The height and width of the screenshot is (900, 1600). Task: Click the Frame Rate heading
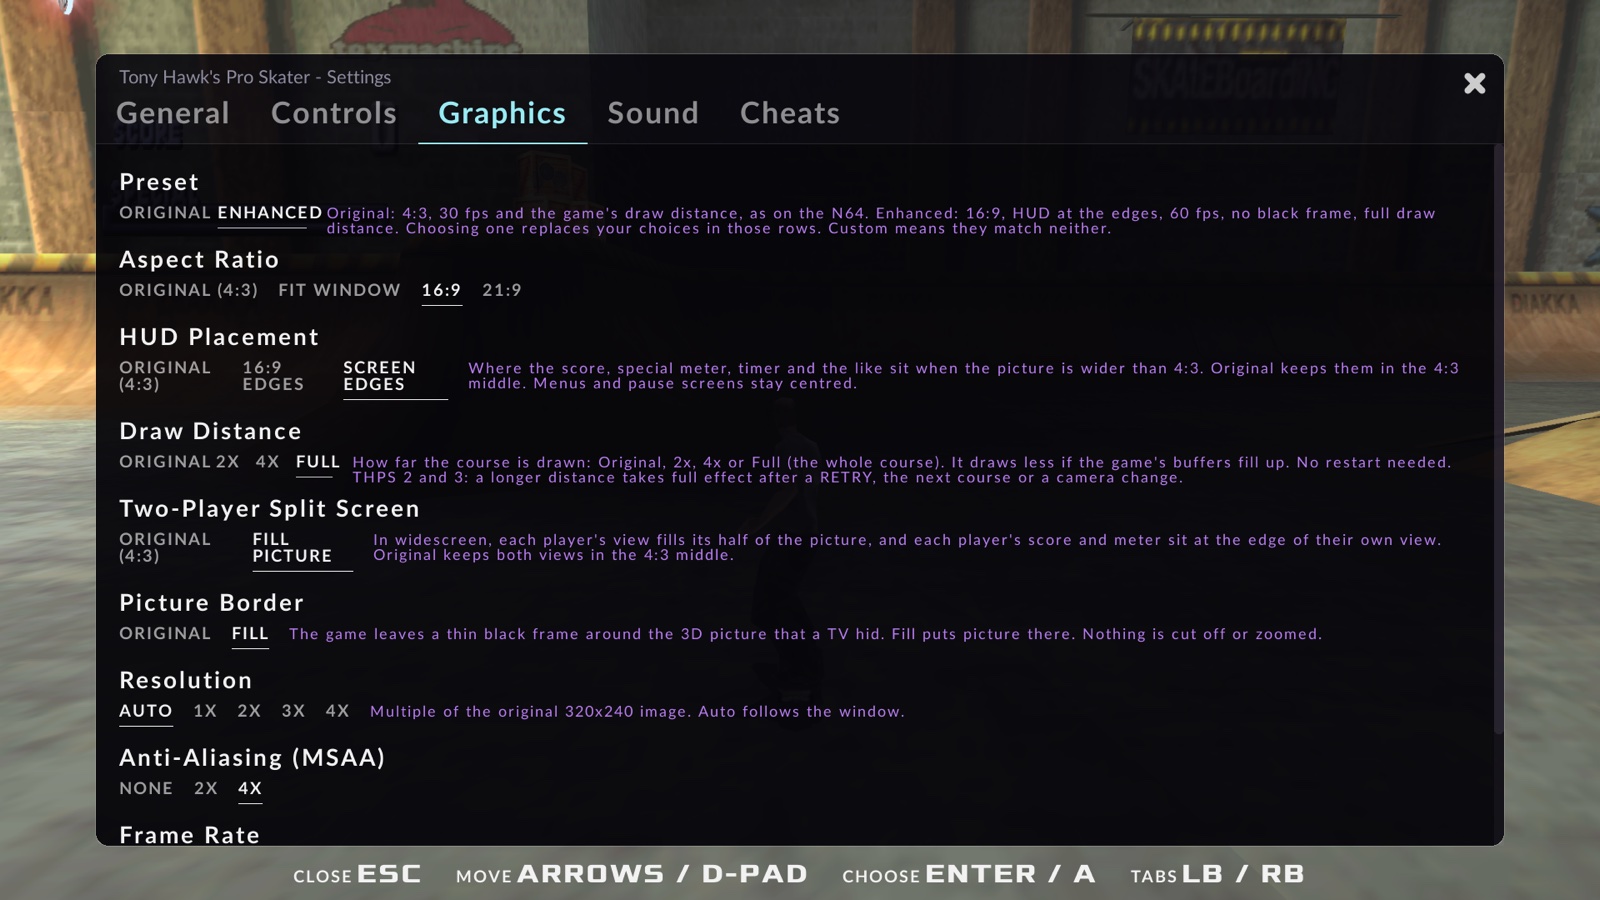tap(190, 835)
